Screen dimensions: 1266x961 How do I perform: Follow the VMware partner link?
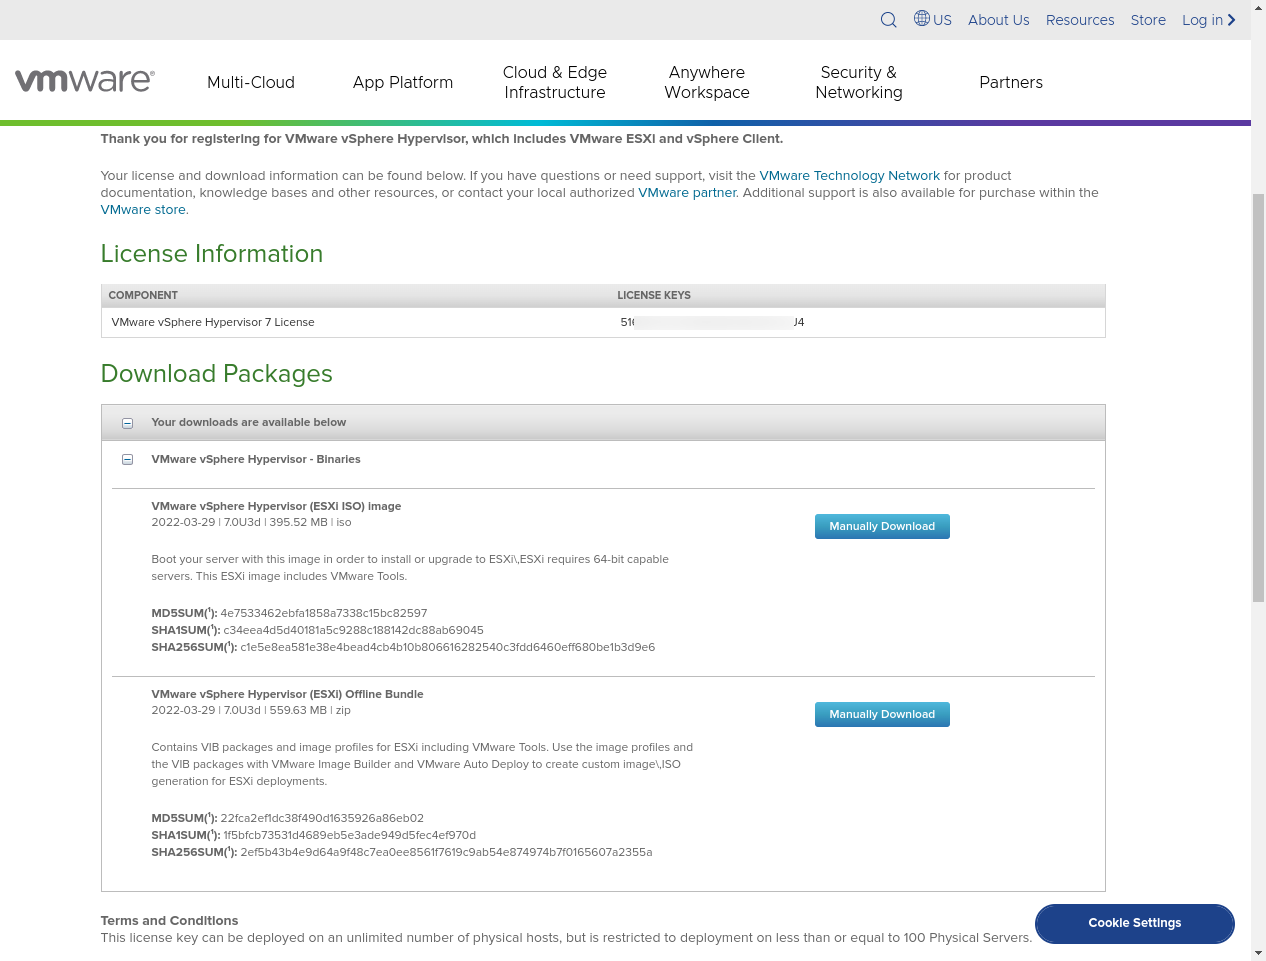tap(687, 193)
